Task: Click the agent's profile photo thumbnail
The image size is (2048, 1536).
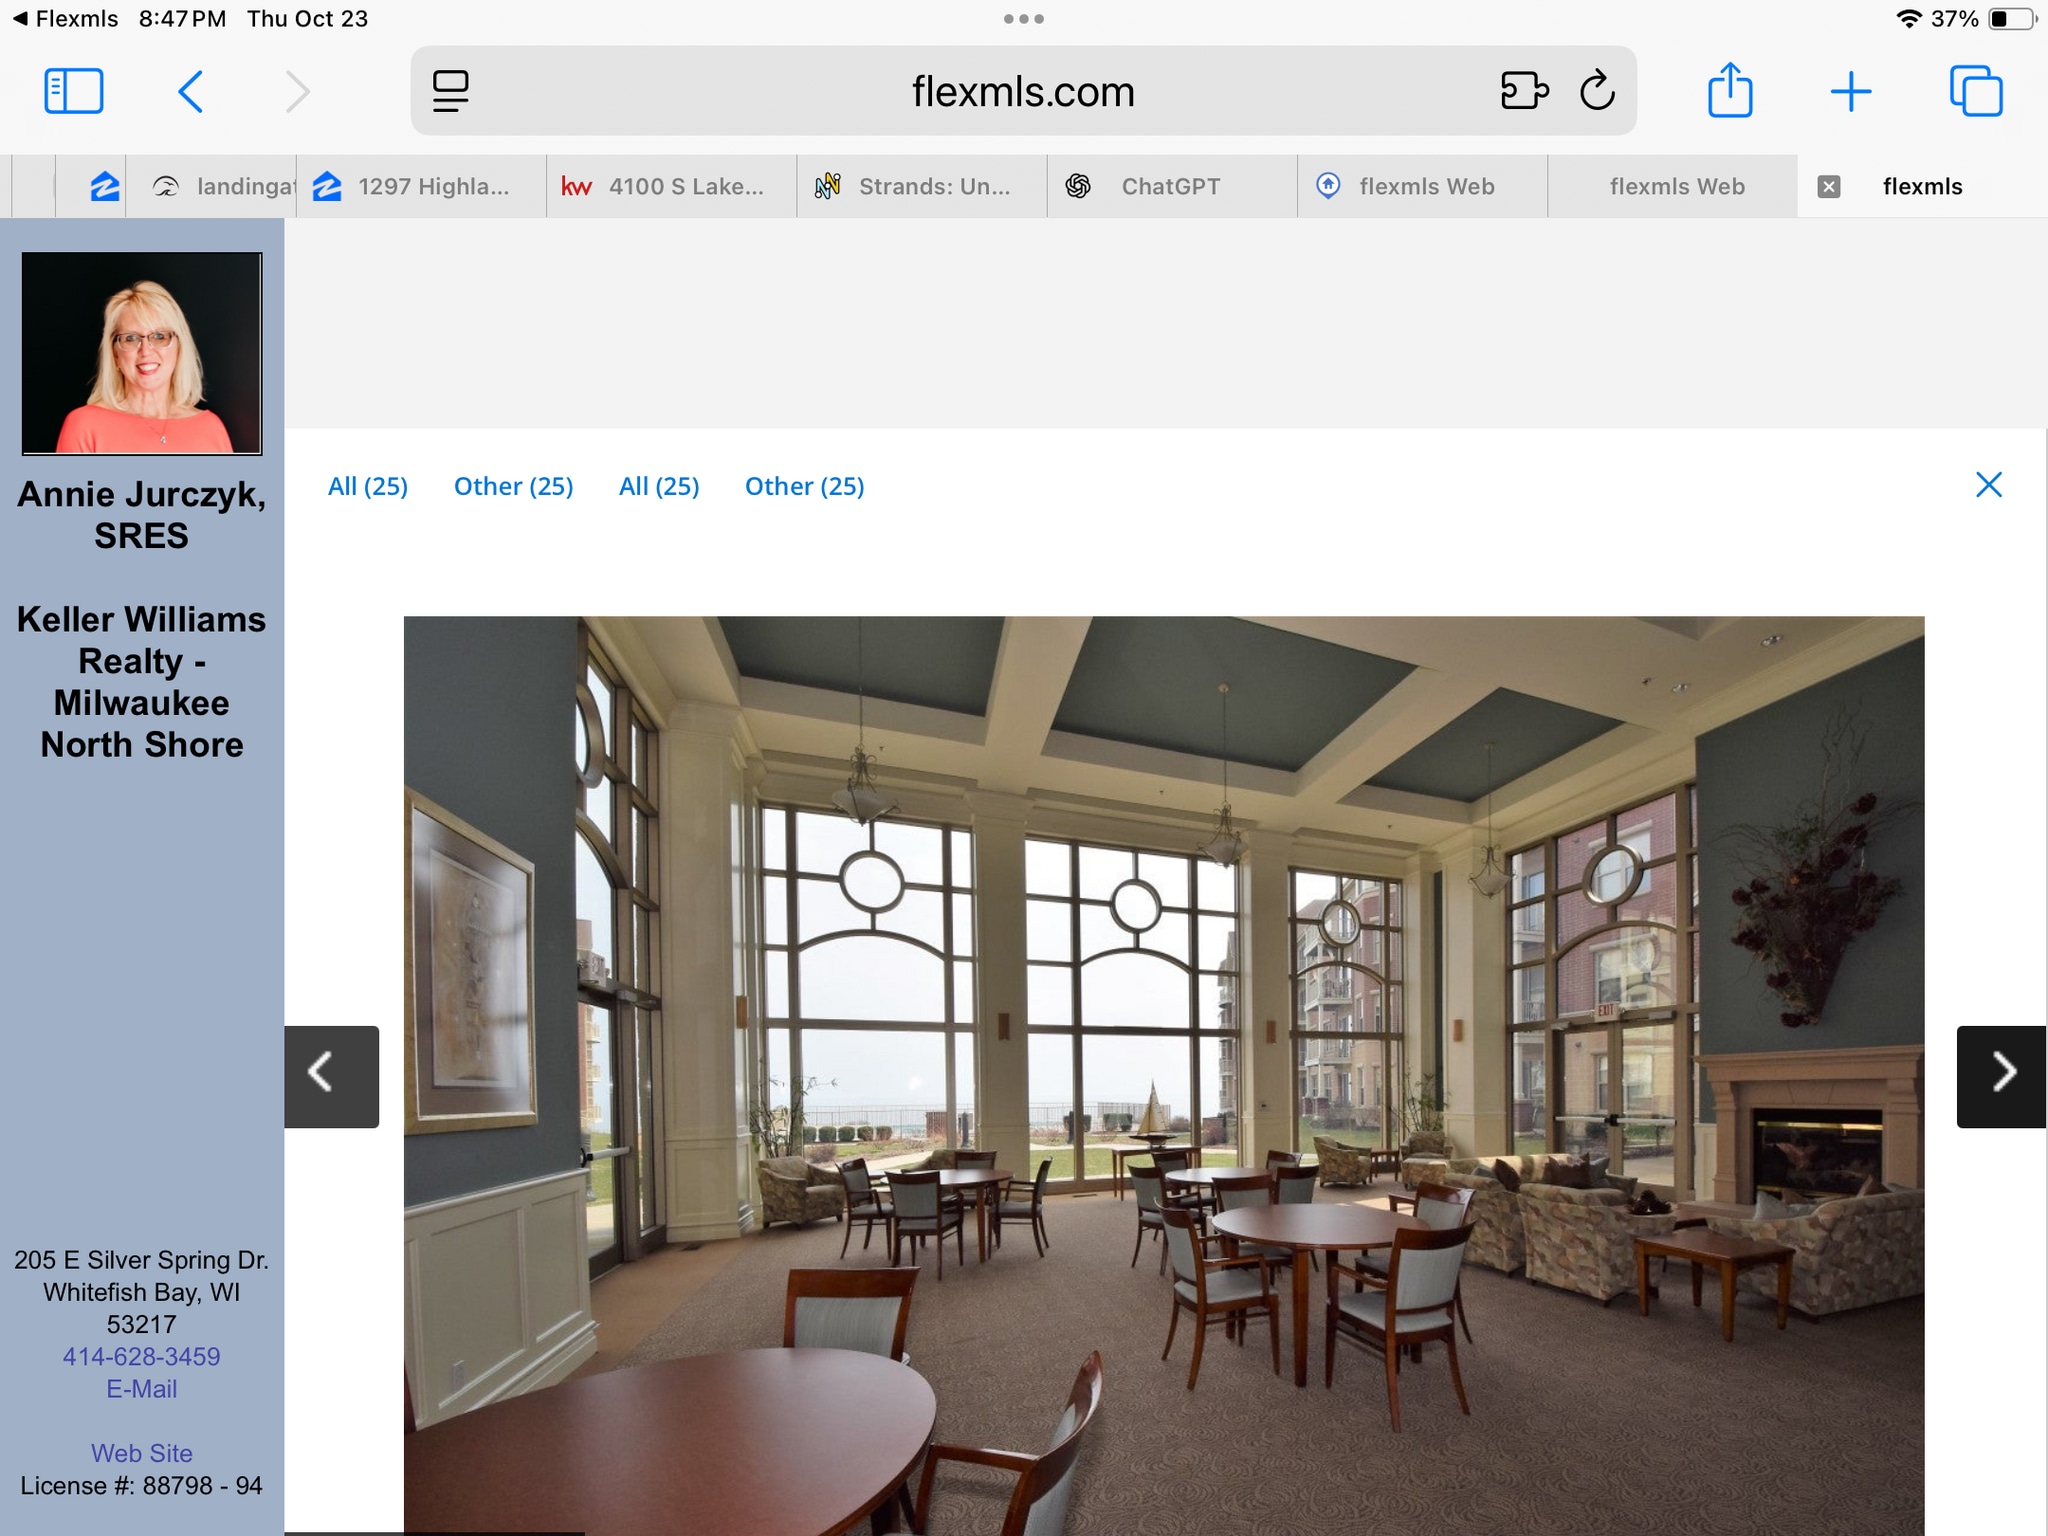Action: (140, 349)
